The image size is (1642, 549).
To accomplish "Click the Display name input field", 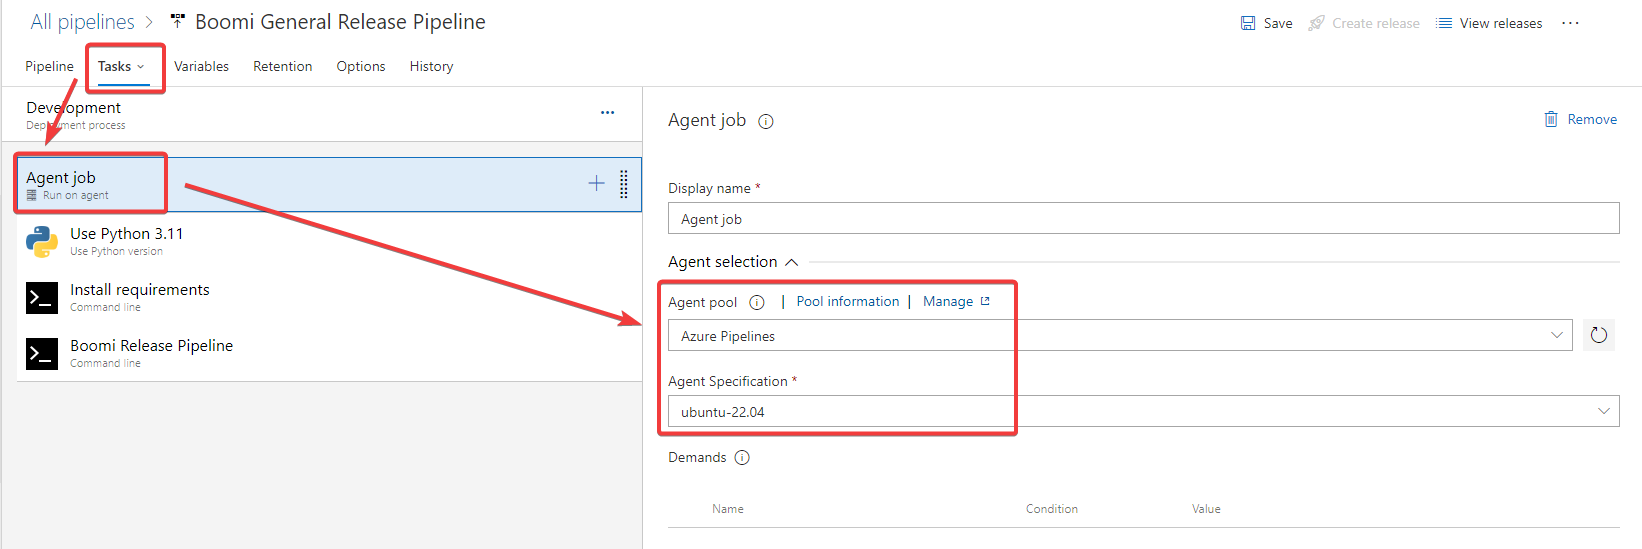I will click(1143, 218).
